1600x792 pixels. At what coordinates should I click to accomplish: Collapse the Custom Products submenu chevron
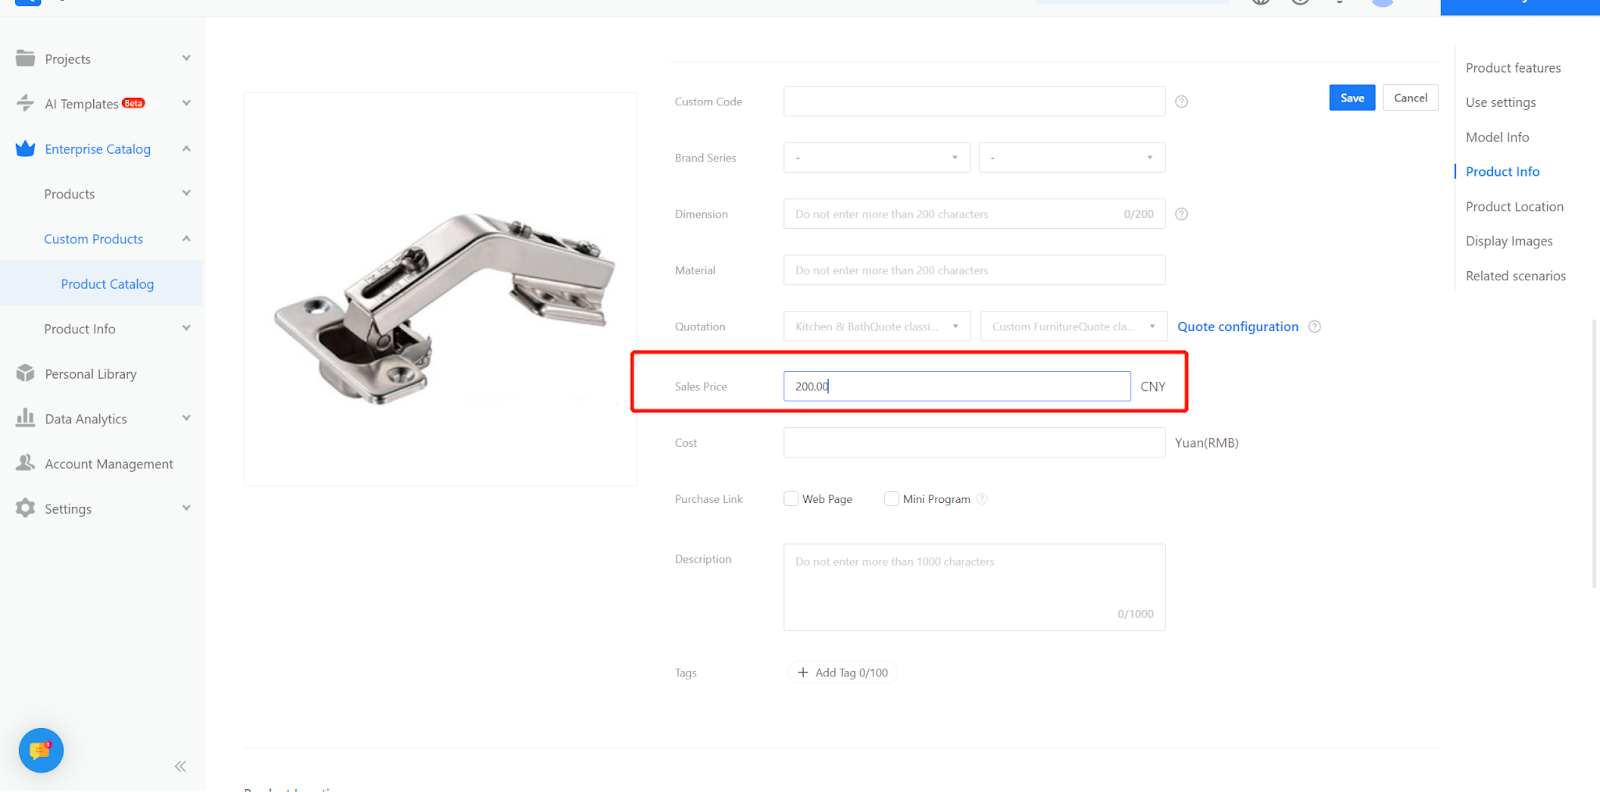pyautogui.click(x=186, y=238)
